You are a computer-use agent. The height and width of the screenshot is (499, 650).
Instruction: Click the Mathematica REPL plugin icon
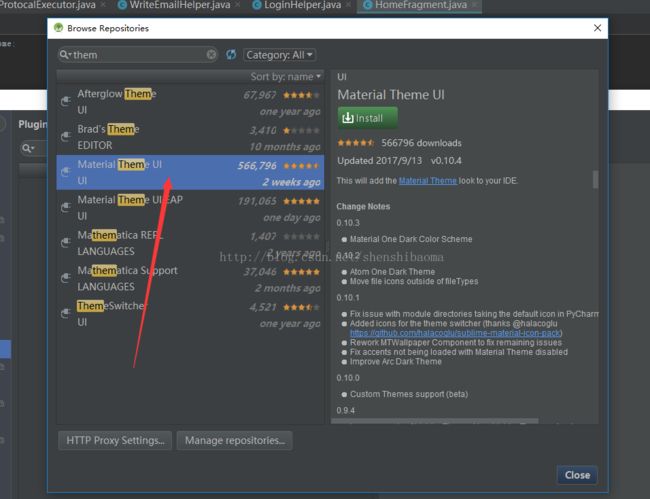pos(66,242)
